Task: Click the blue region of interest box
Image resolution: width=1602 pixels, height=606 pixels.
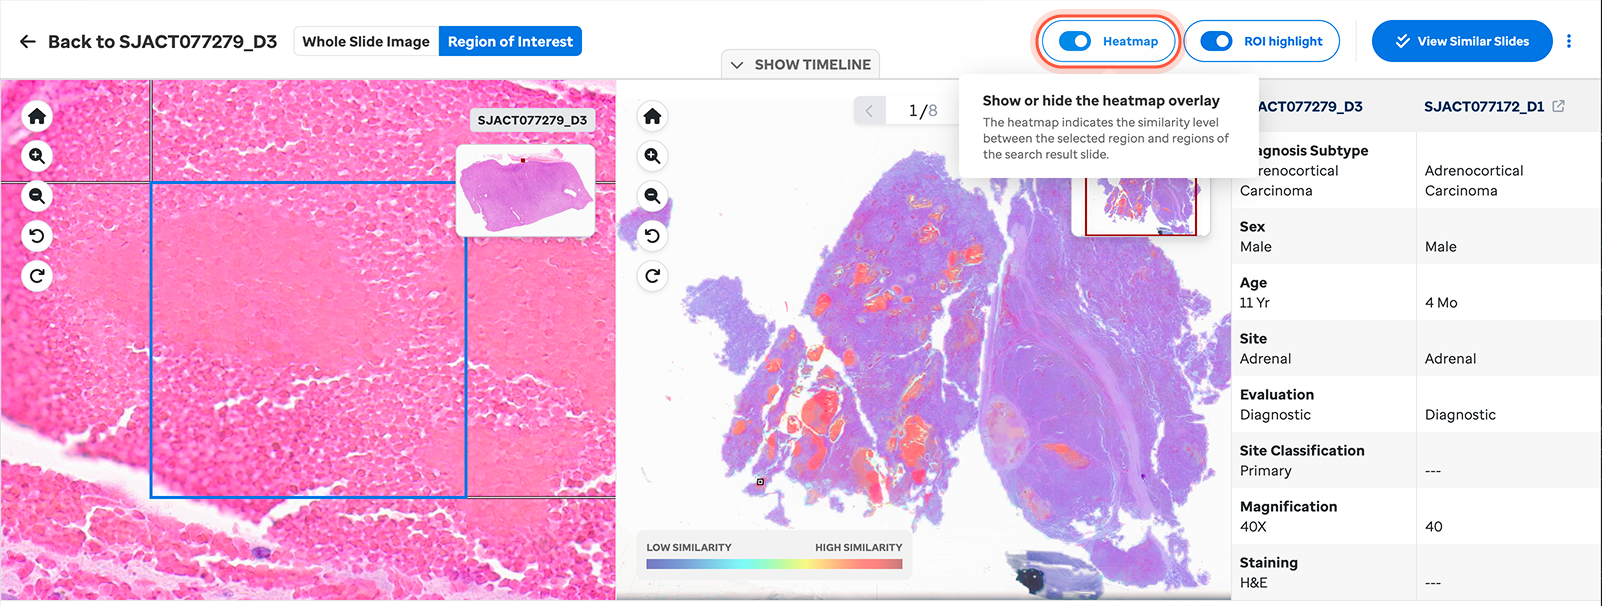Action: click(x=308, y=340)
